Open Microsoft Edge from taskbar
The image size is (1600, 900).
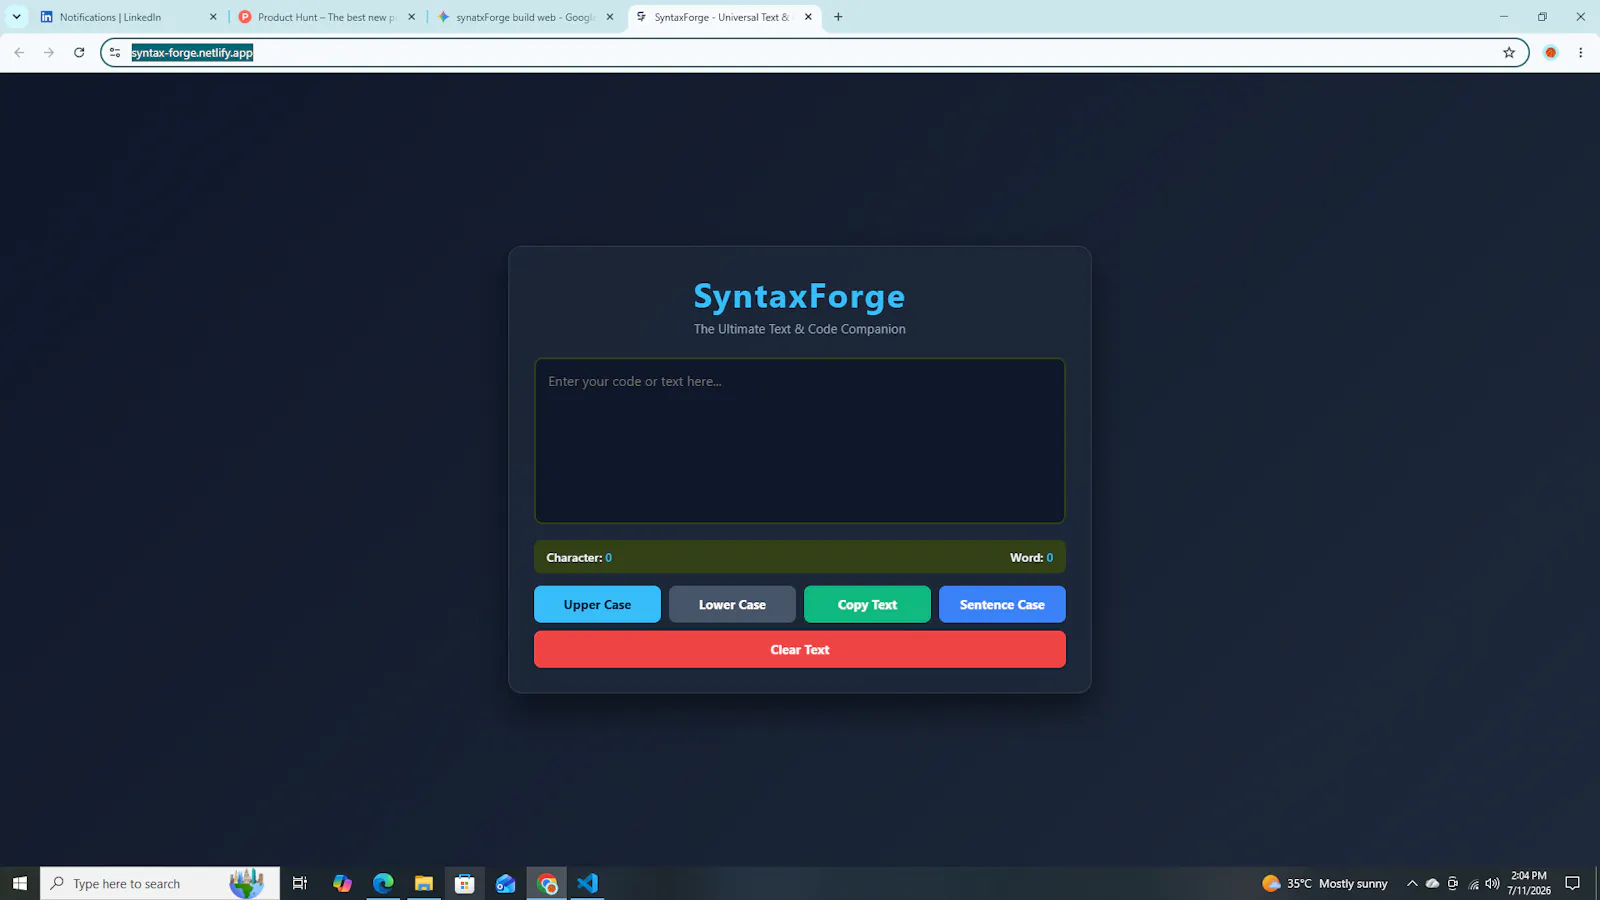[383, 883]
